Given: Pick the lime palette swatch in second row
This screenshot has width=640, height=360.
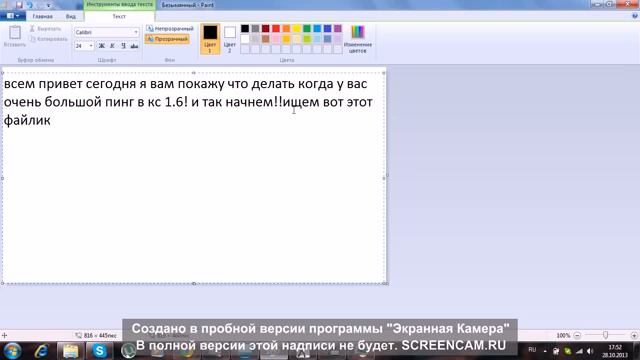Looking at the screenshot, I should tap(307, 39).
